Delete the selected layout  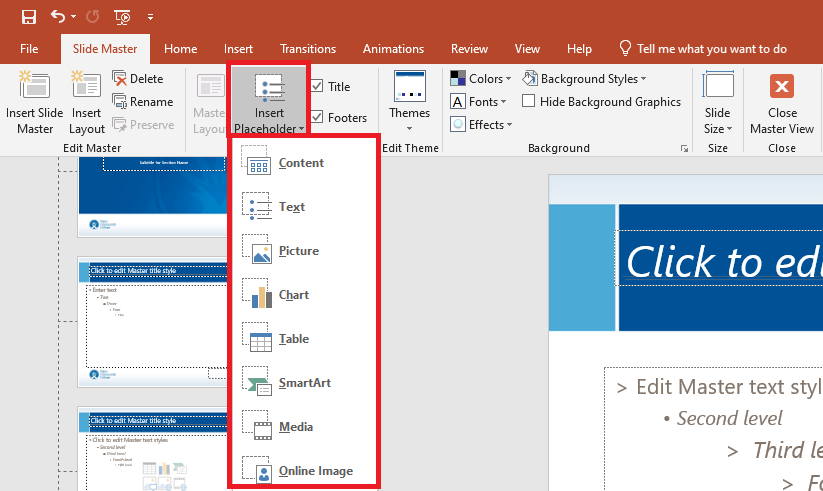(138, 79)
